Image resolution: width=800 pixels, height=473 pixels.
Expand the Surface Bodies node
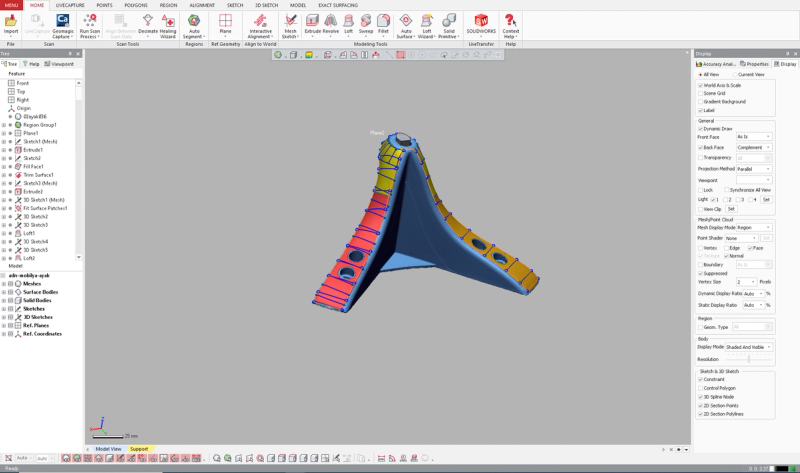click(x=4, y=292)
